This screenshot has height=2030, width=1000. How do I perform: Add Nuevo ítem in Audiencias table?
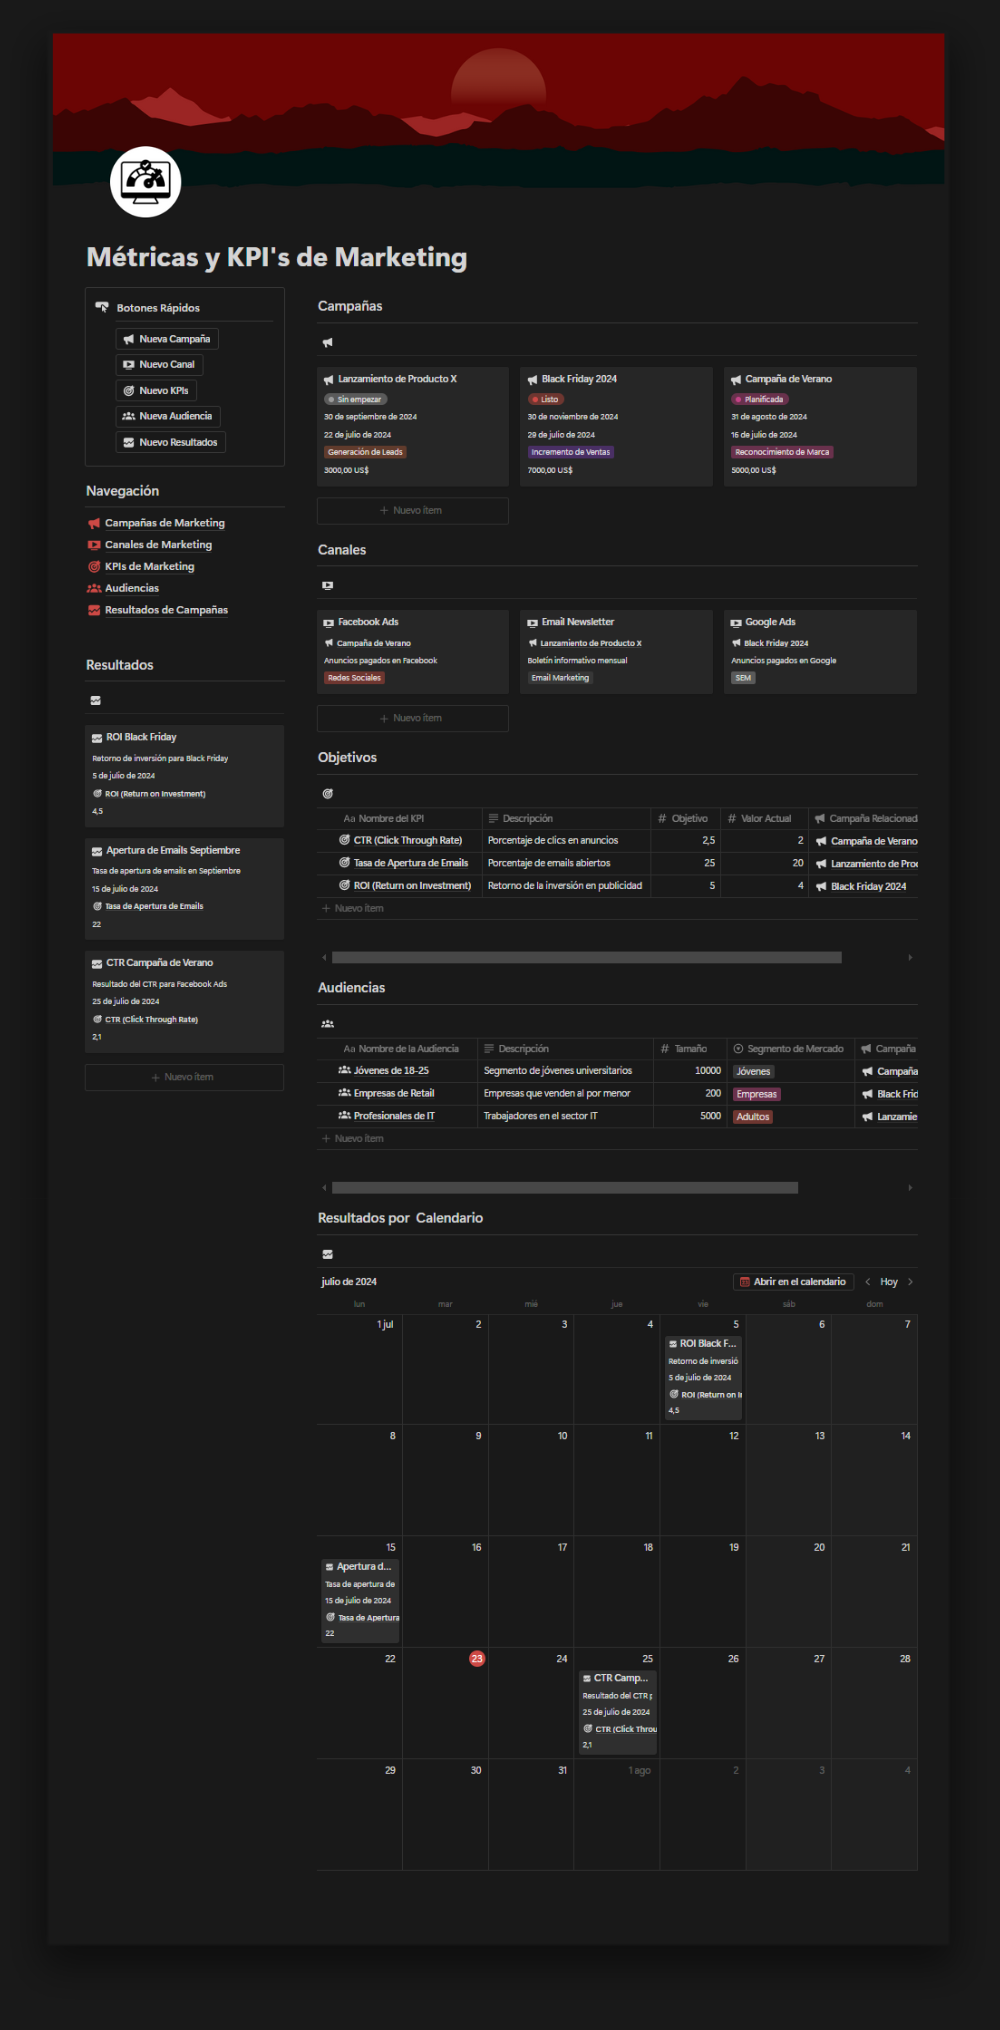(617, 1139)
